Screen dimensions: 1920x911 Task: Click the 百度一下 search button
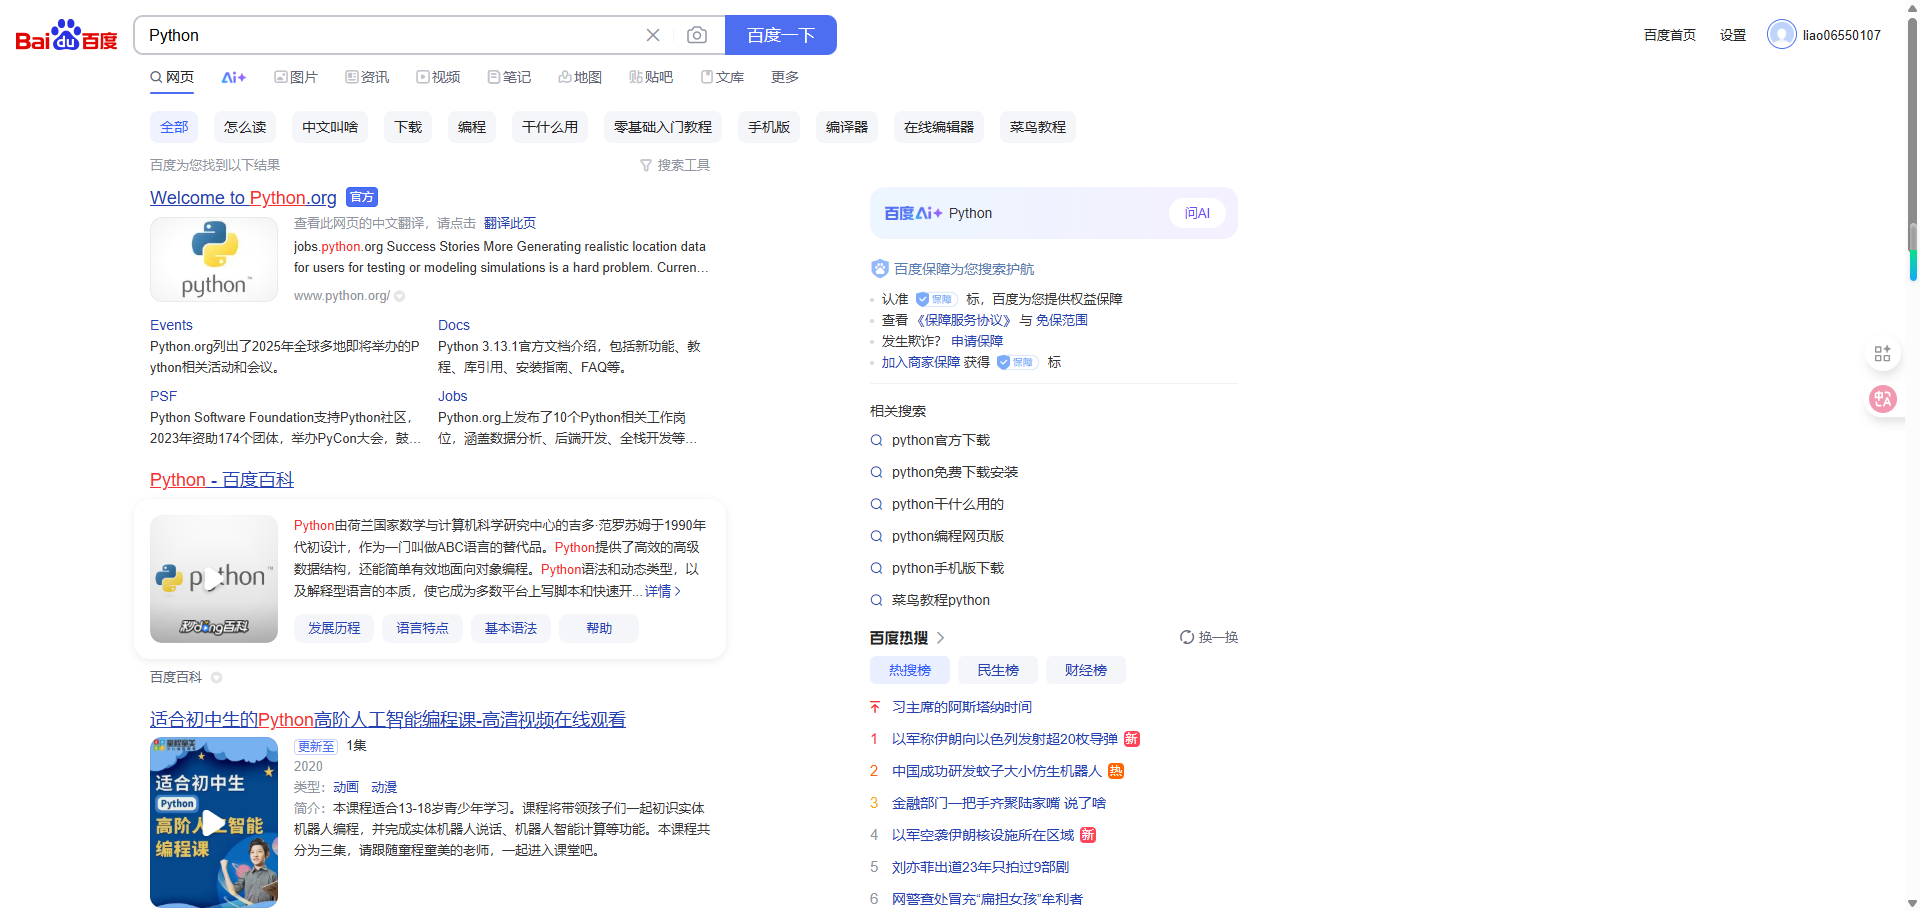coord(781,35)
